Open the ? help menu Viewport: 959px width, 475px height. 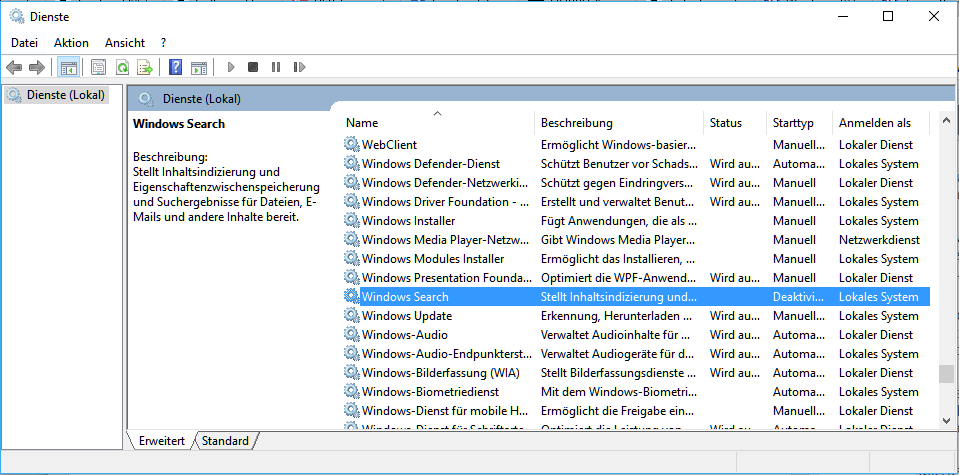coord(163,43)
